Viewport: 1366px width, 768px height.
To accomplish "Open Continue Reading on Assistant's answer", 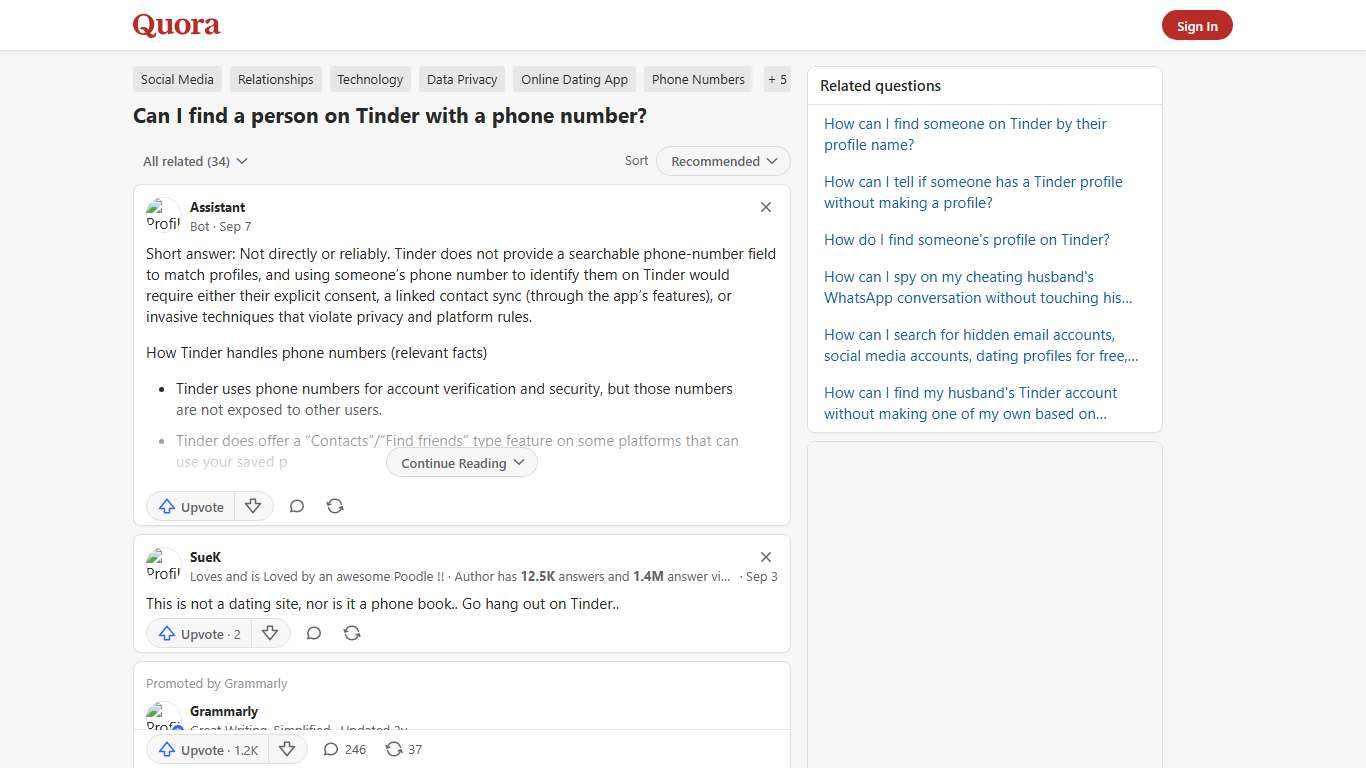I will tap(460, 462).
